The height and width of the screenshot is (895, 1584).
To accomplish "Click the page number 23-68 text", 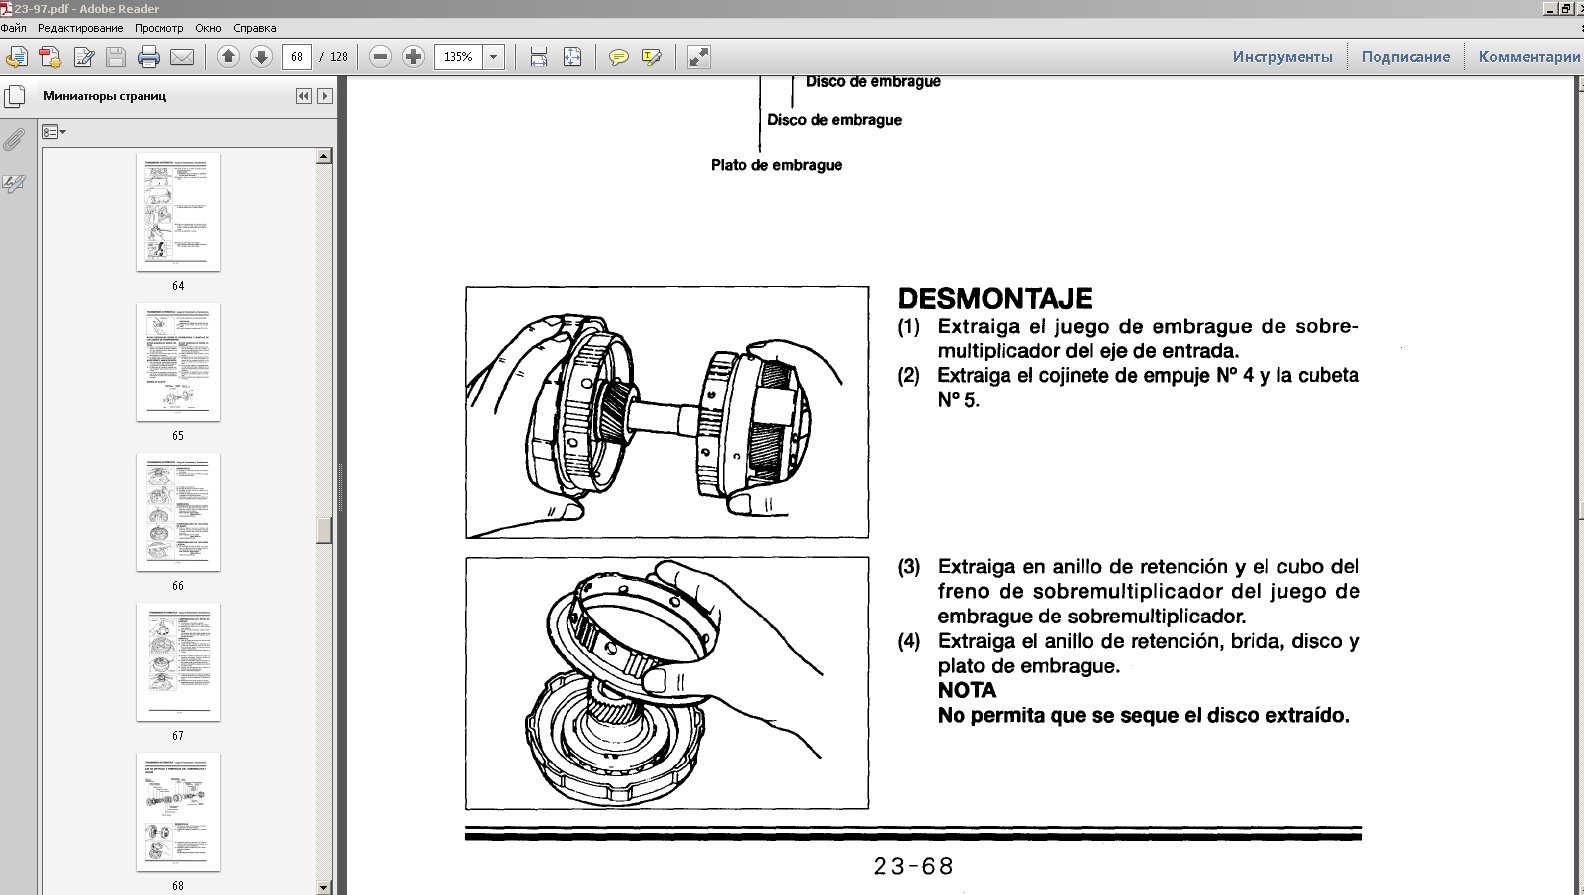I will coord(913,866).
